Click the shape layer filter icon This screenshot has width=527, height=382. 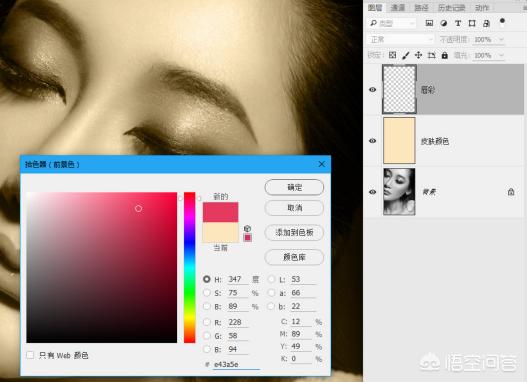(472, 23)
